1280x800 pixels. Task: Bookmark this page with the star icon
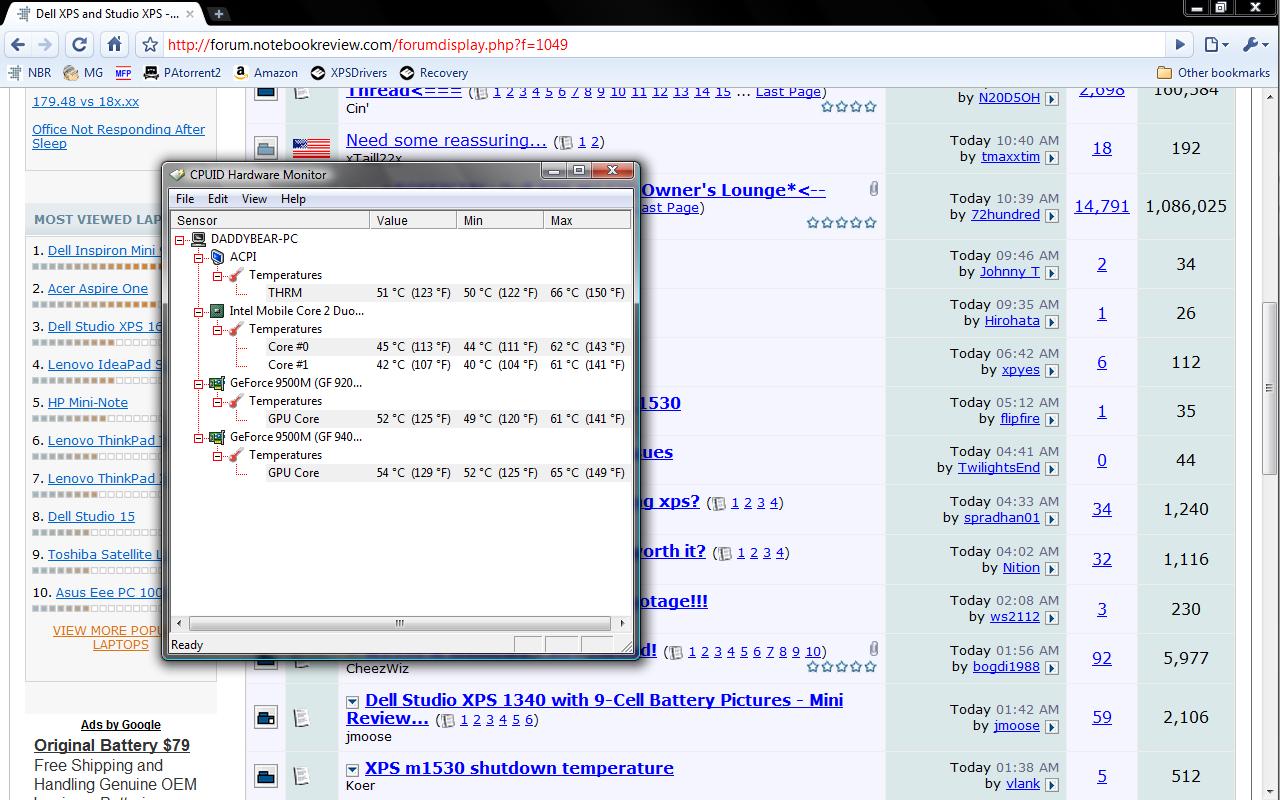[x=150, y=44]
